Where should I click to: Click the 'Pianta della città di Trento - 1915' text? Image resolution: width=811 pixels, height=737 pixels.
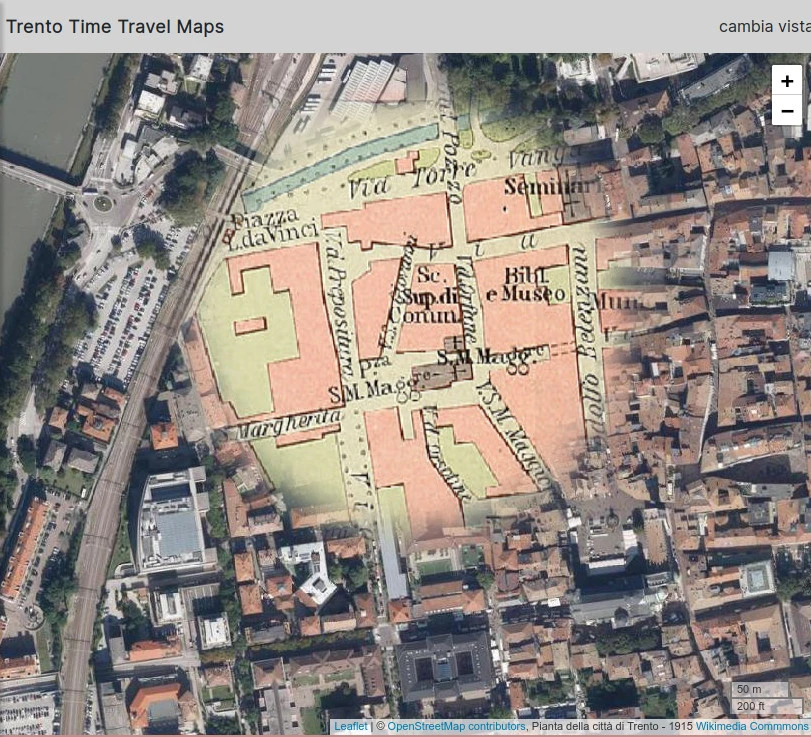click(x=611, y=726)
